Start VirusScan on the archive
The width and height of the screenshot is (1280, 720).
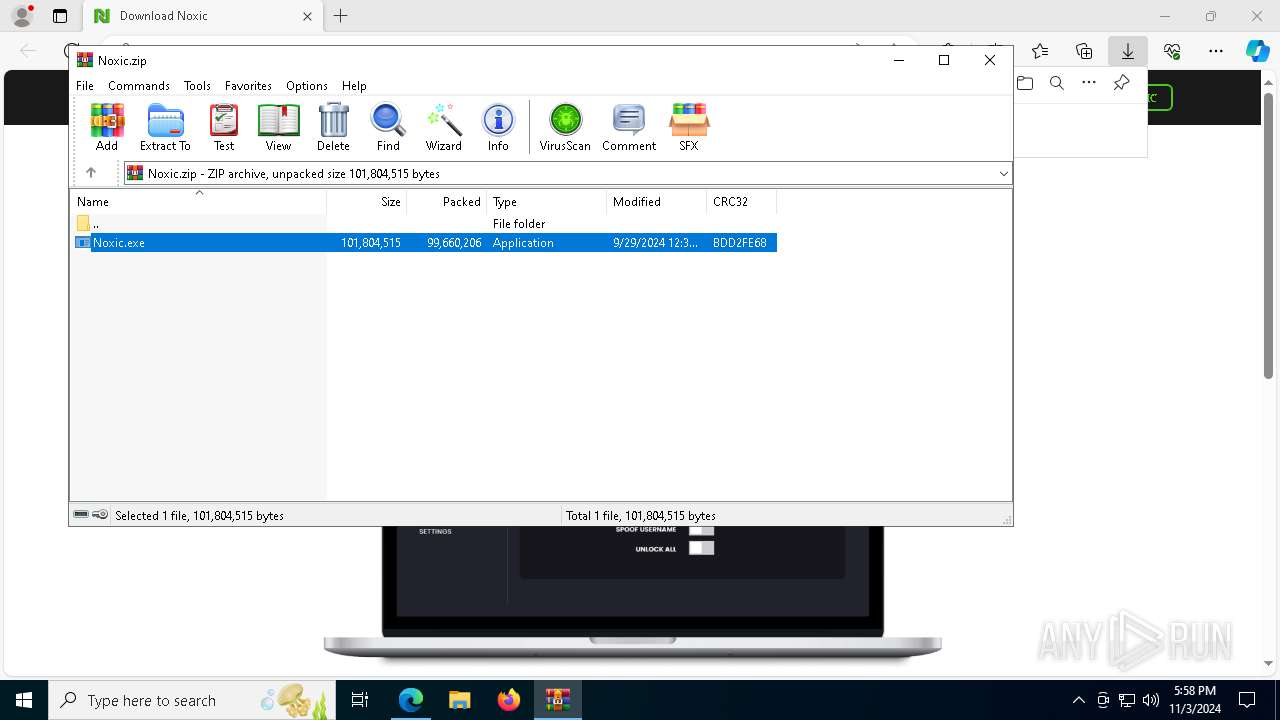[x=565, y=127]
